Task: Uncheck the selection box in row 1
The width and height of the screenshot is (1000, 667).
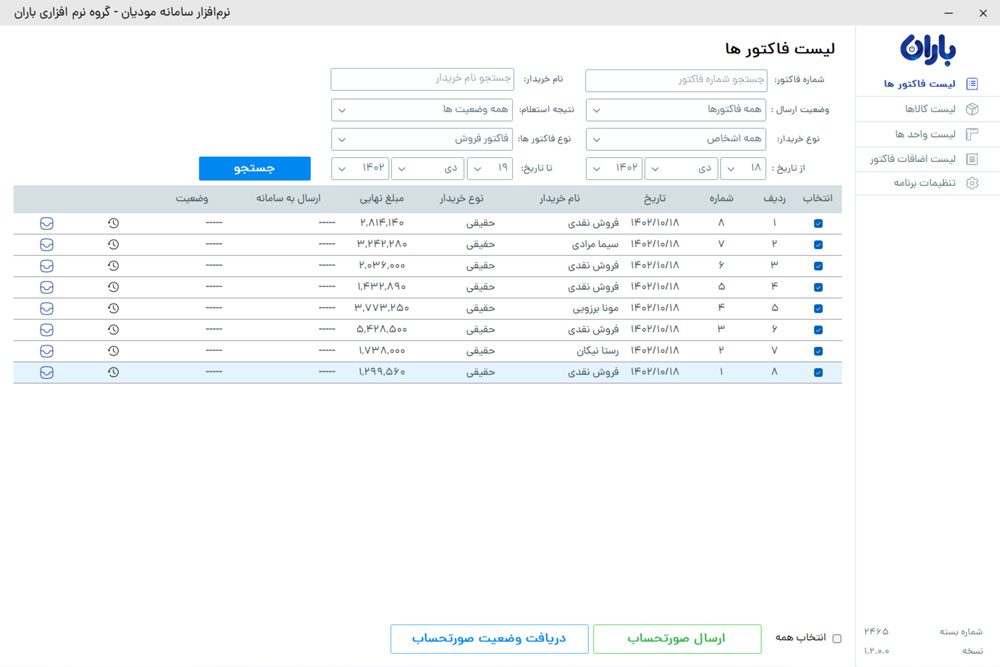Action: 818,223
